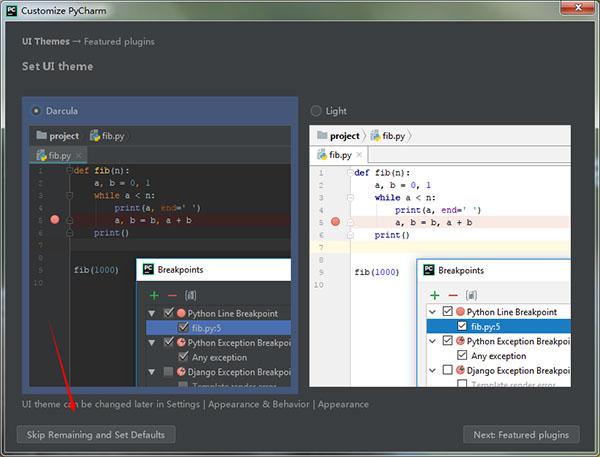The image size is (600, 457).
Task: Click Python Line Breakpoint red icon in Darcula preview
Action: tap(181, 313)
